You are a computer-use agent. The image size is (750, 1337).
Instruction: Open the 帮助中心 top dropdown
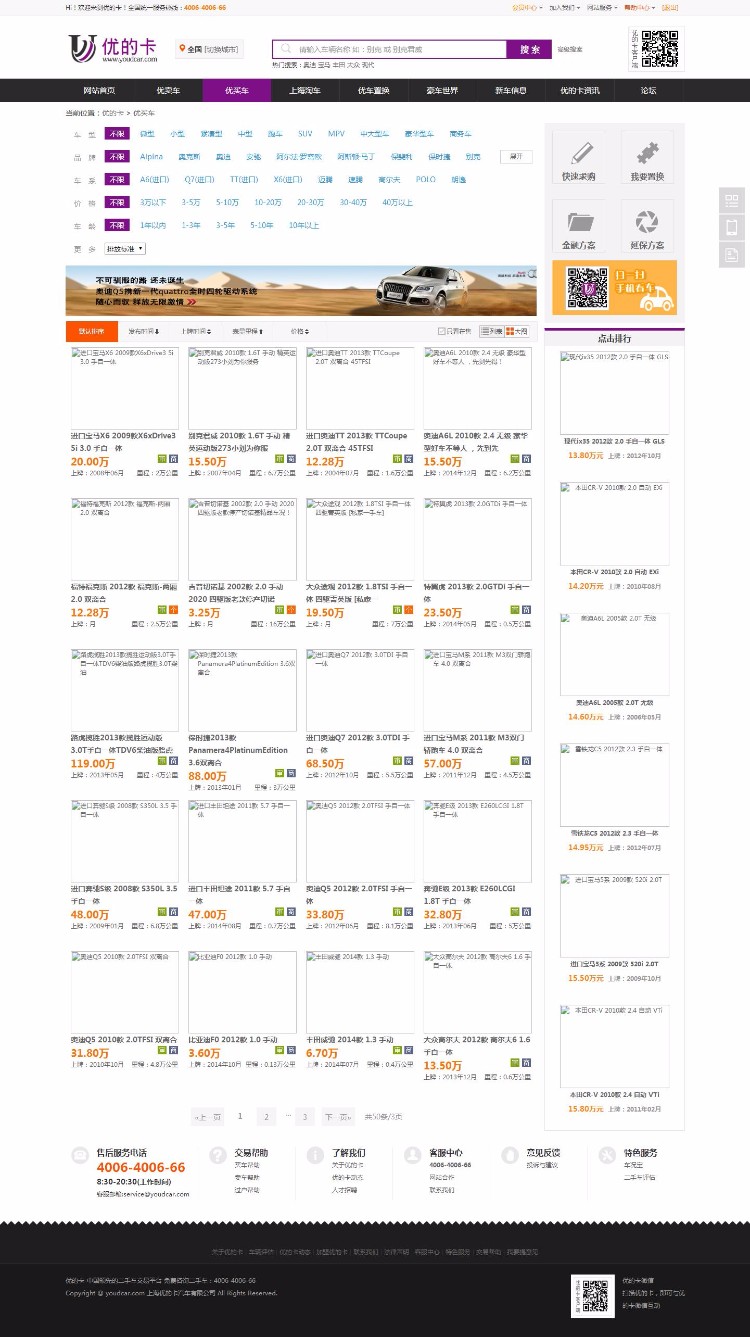639,7
